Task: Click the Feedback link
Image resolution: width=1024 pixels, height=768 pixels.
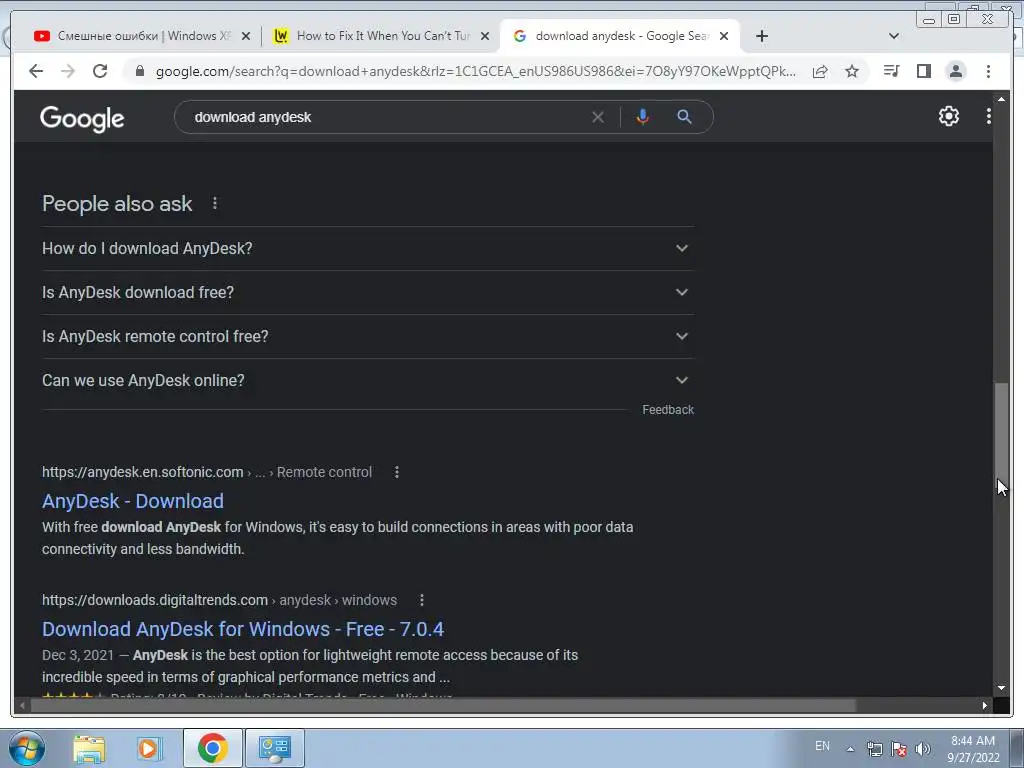Action: (667, 409)
